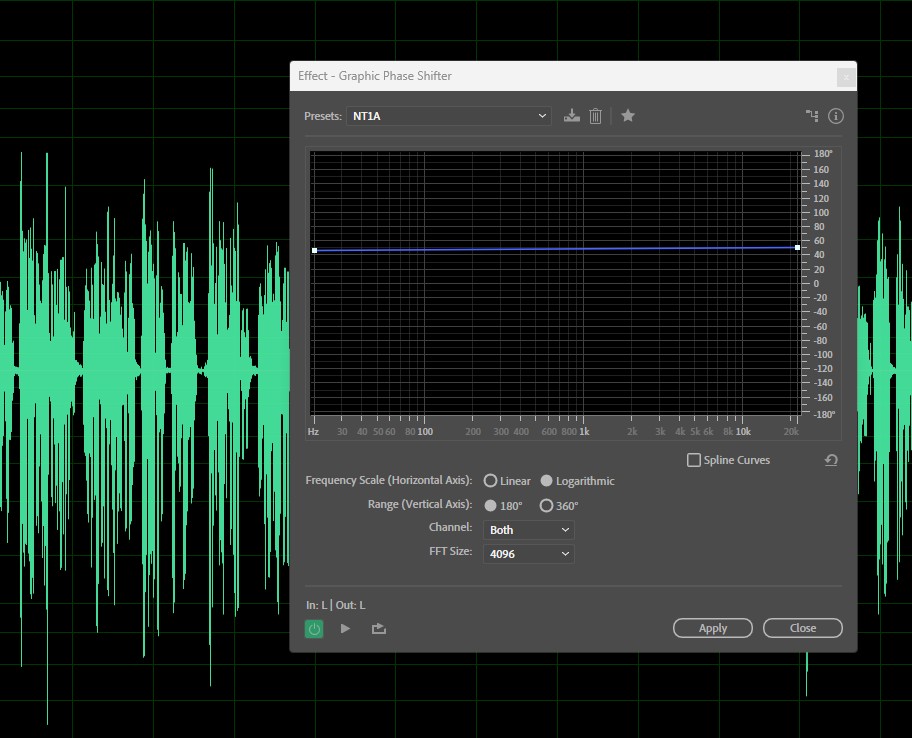Select Logarithmic frequency scale

tap(546, 481)
